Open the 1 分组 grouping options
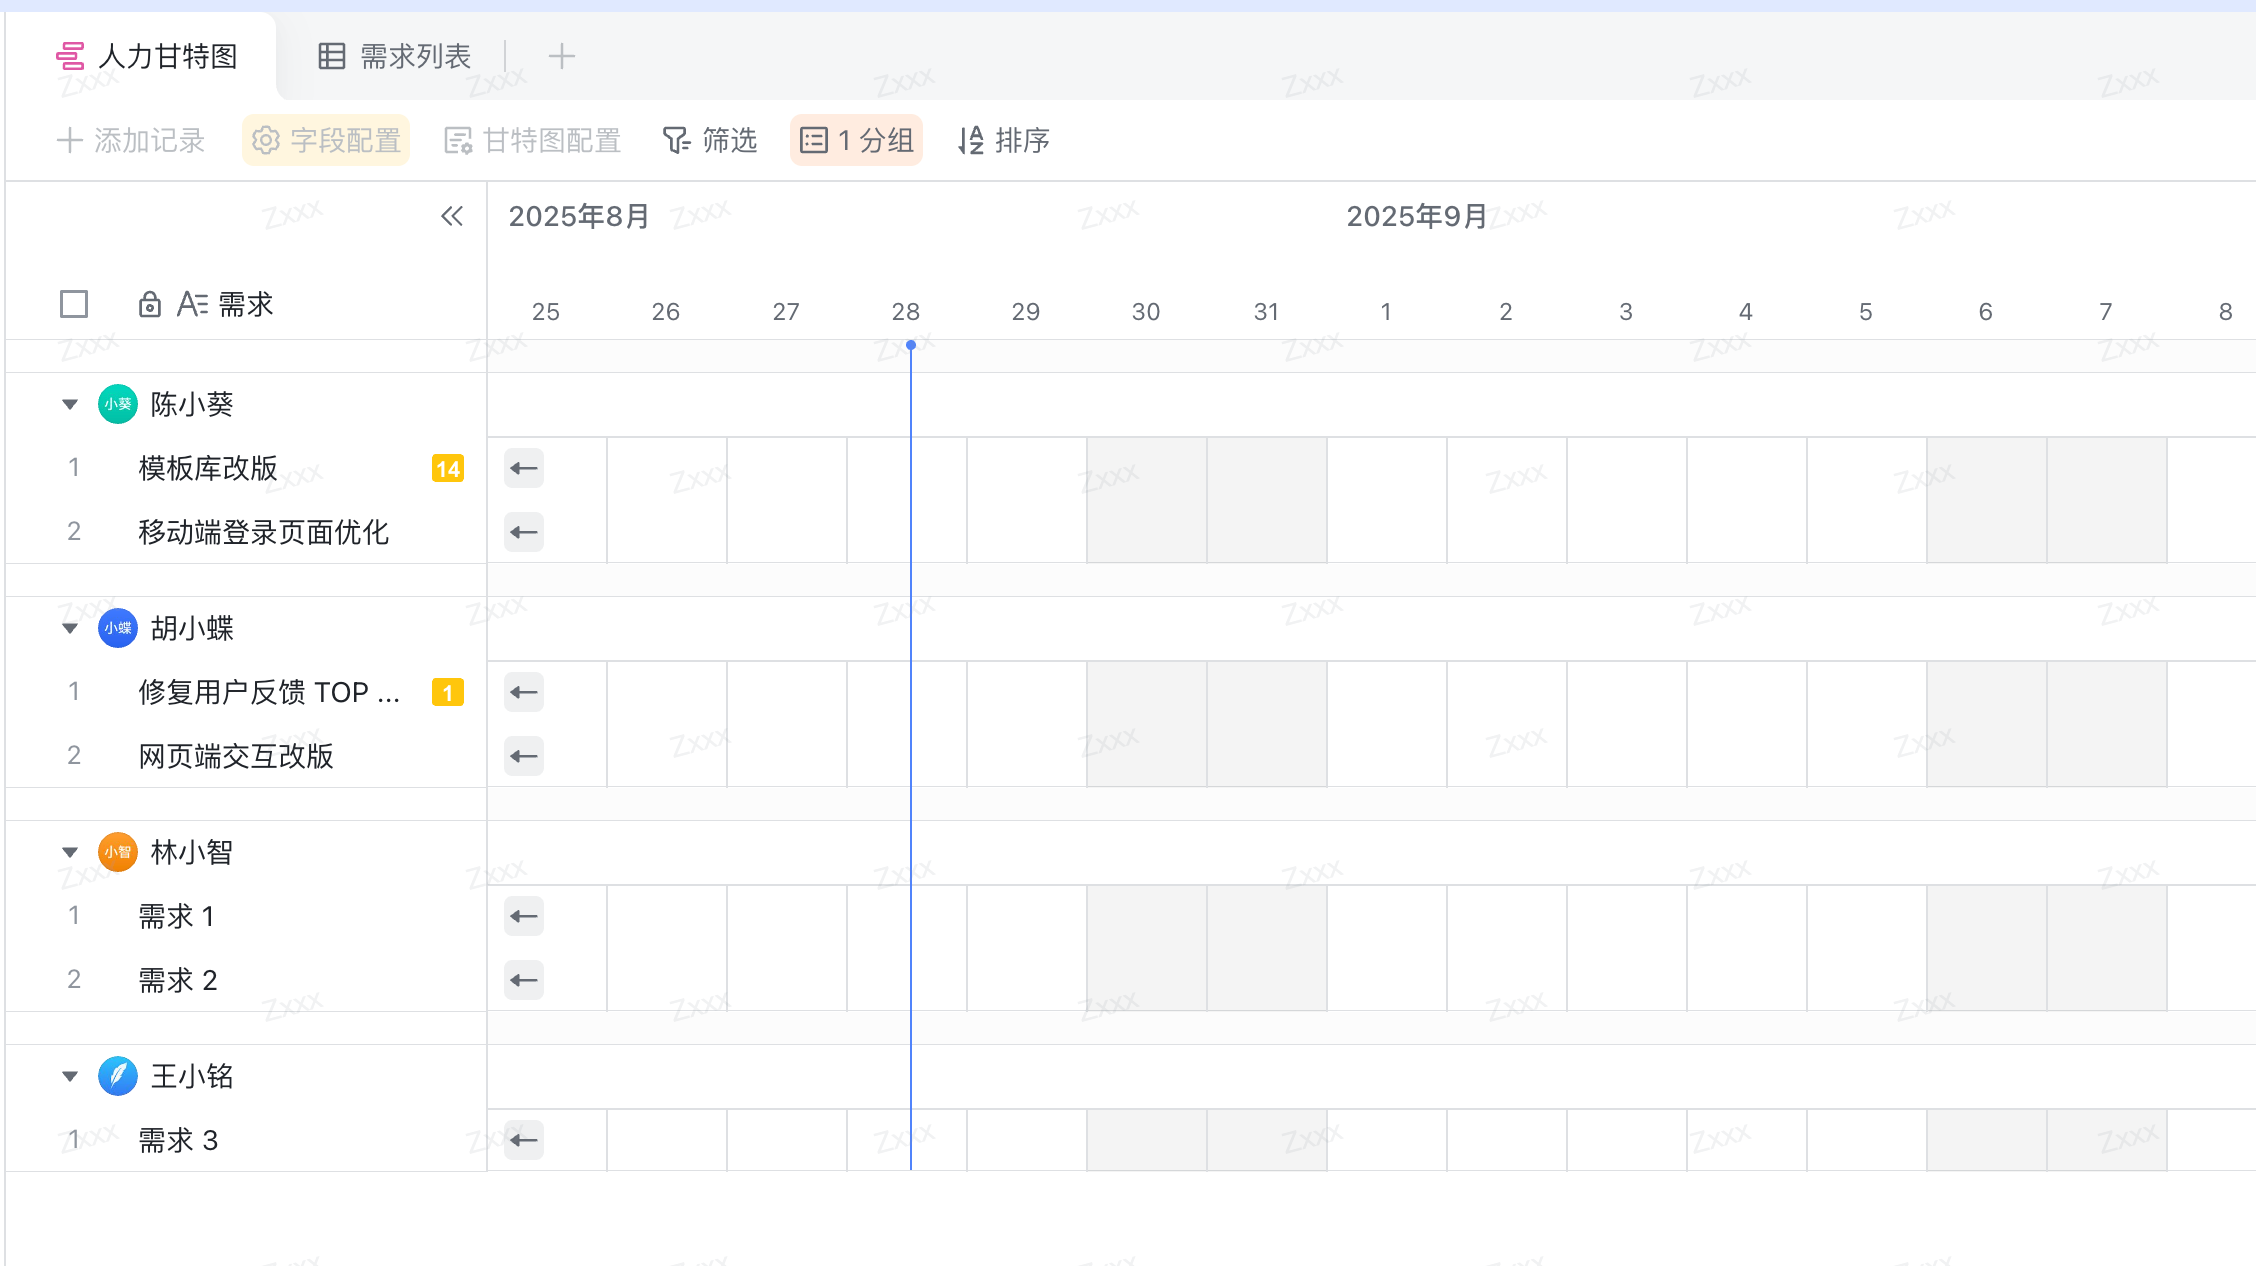The image size is (2256, 1266). [857, 140]
